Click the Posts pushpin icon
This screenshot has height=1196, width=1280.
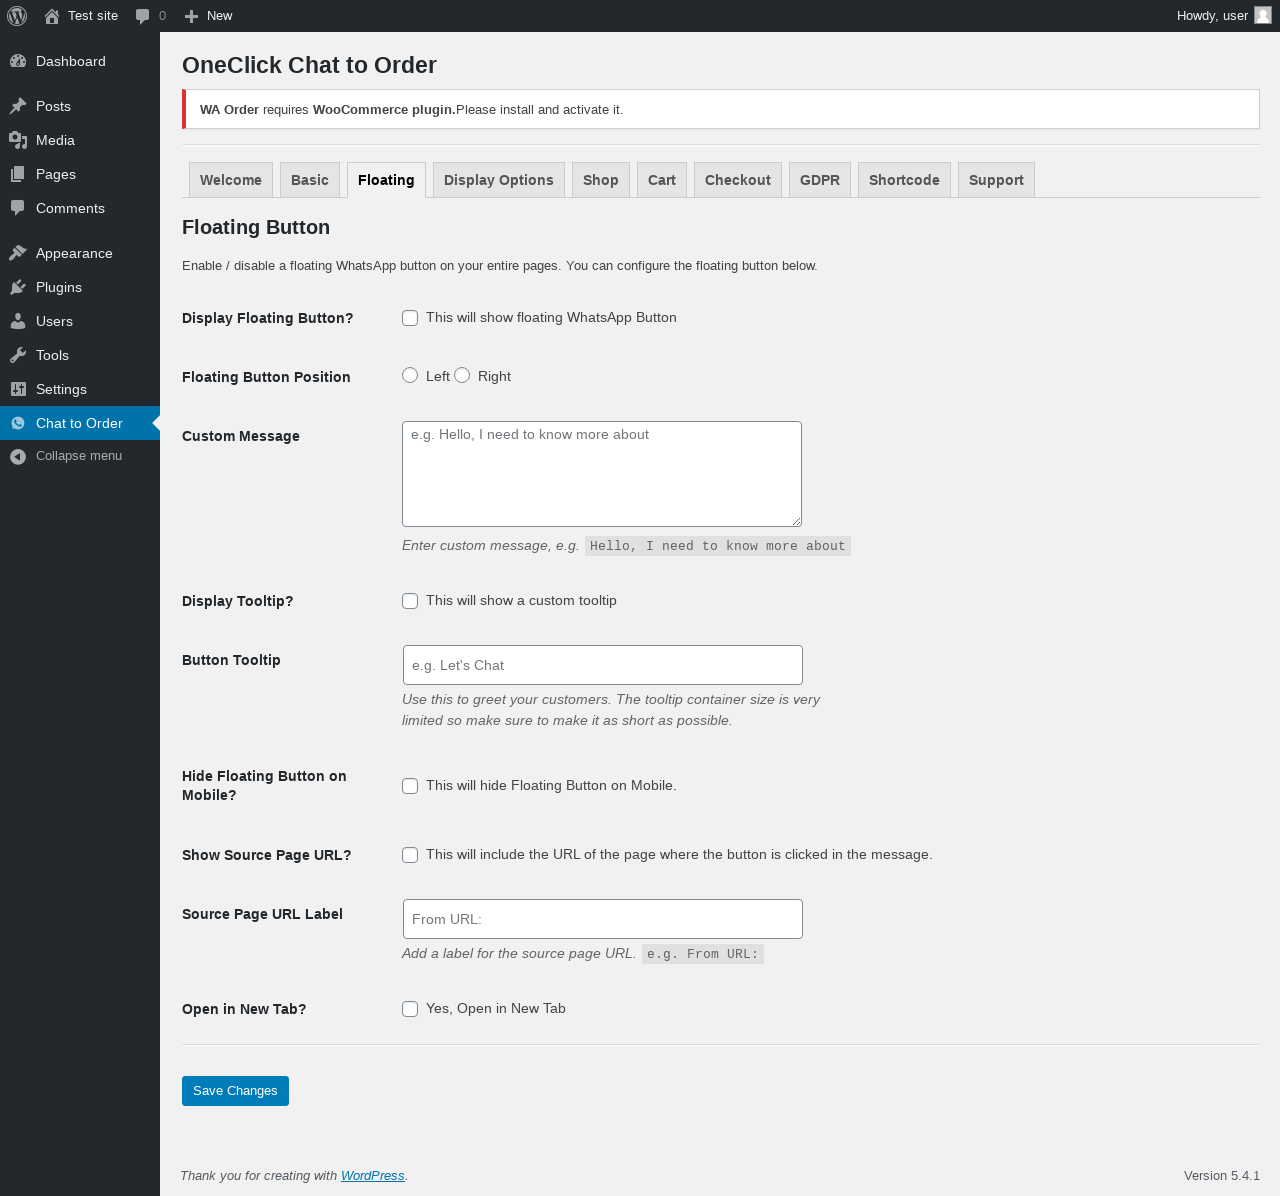pos(18,106)
